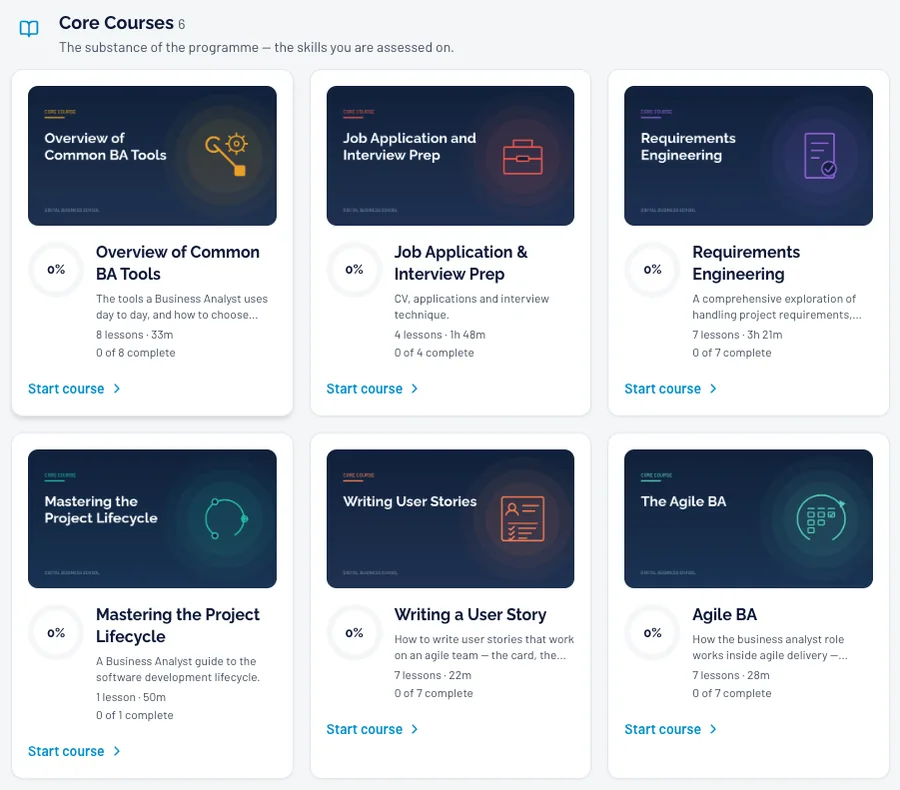Click the Mastering the Project Lifecycle title
This screenshot has height=790, width=900.
click(x=178, y=625)
